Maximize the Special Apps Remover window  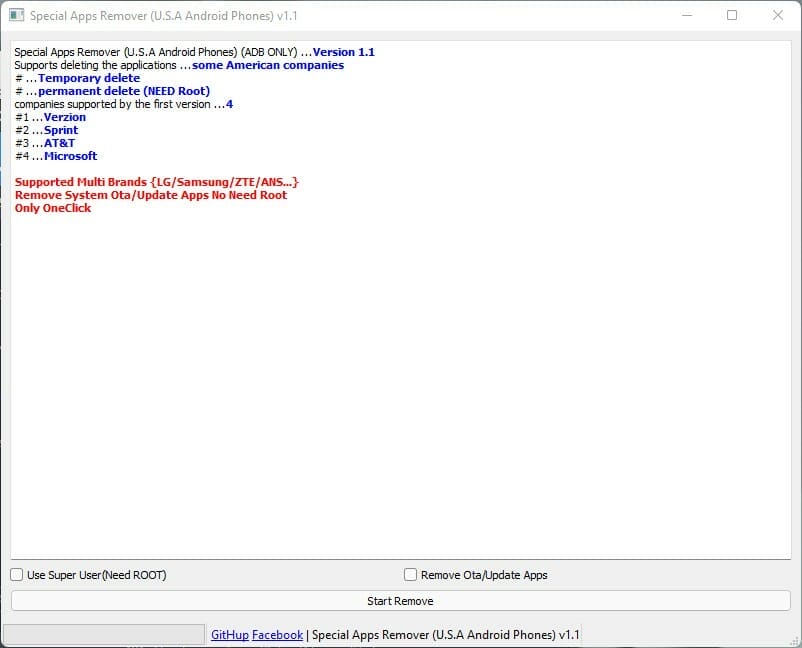tap(732, 15)
